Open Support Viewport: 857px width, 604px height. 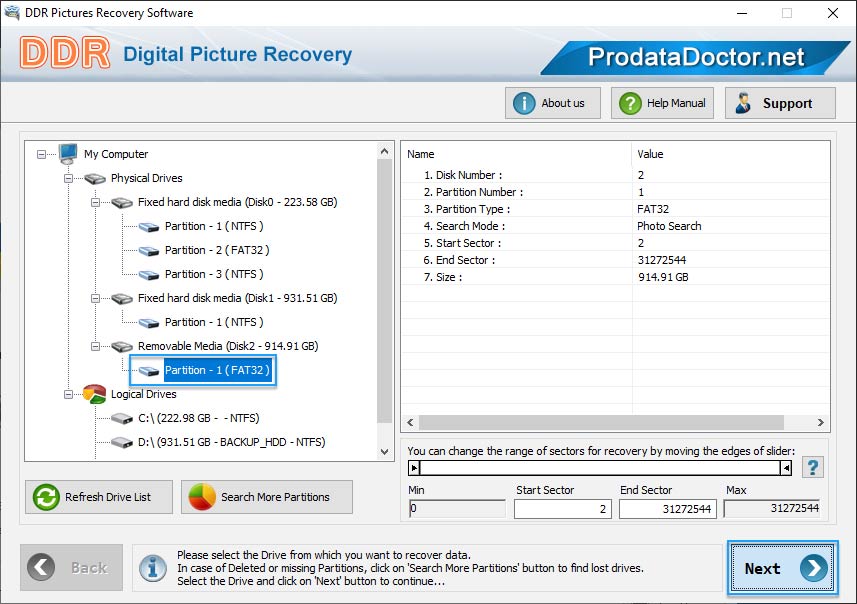pyautogui.click(x=780, y=103)
